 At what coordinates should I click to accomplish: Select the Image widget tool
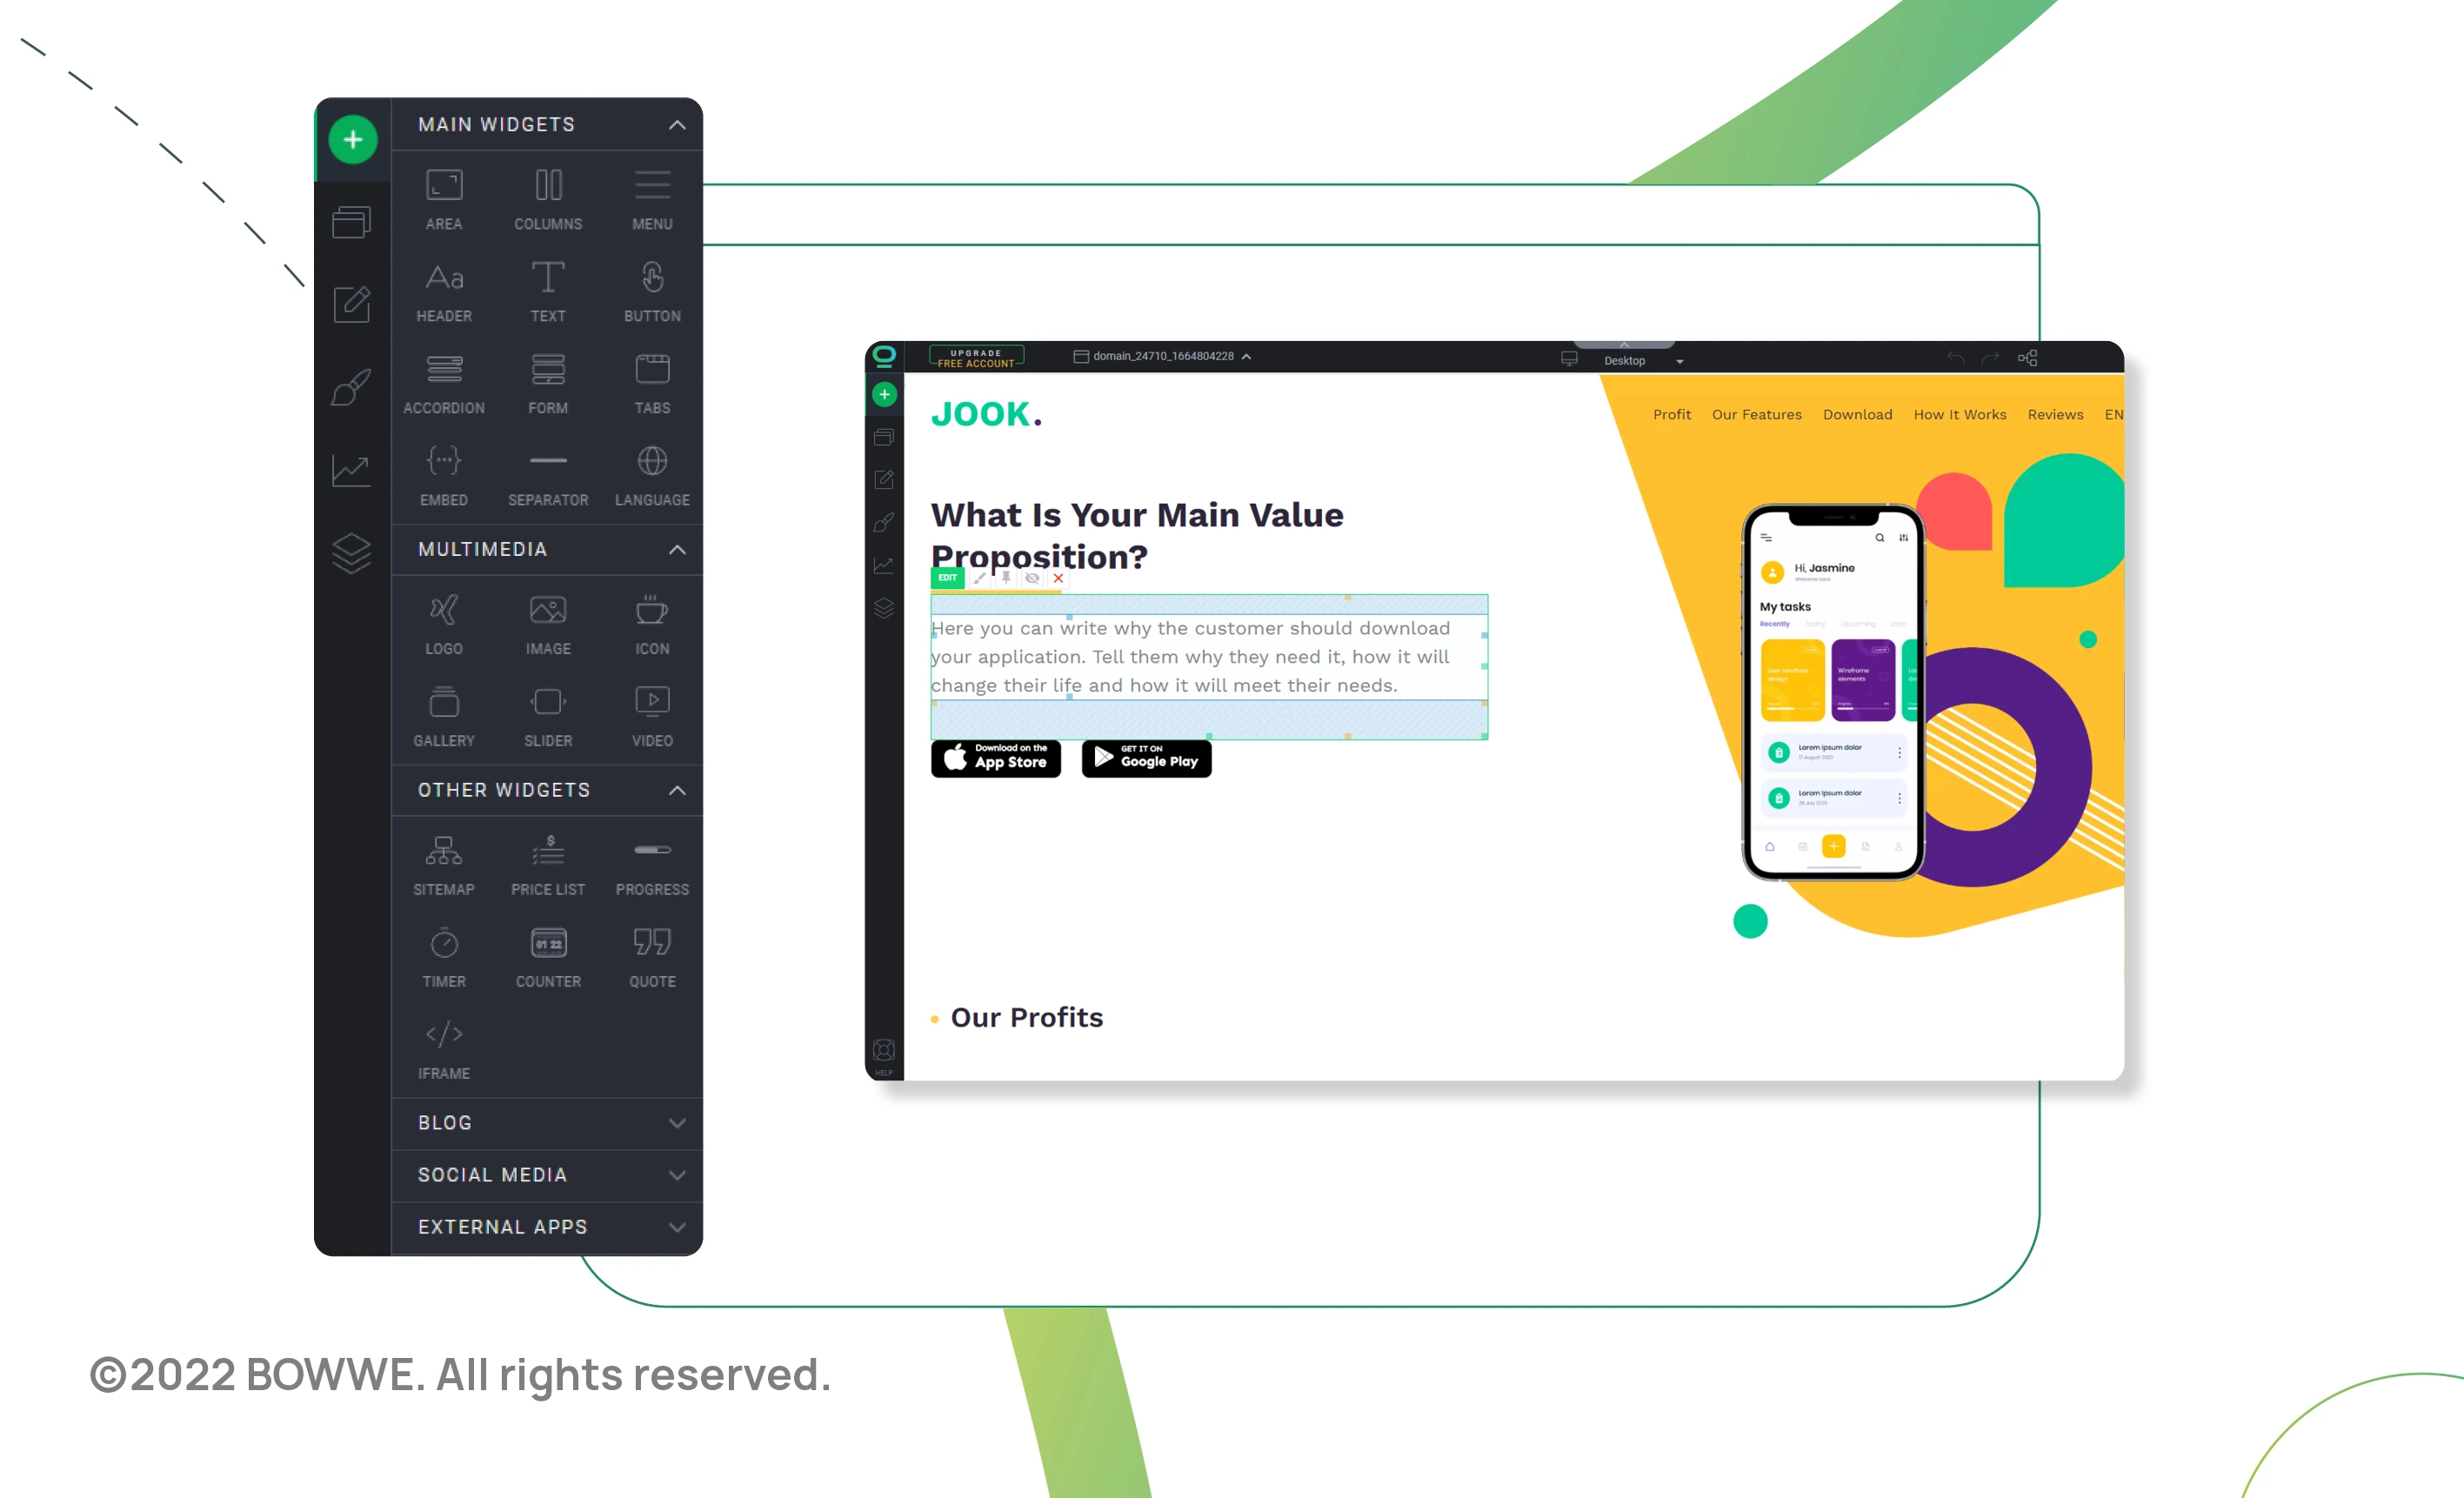549,626
